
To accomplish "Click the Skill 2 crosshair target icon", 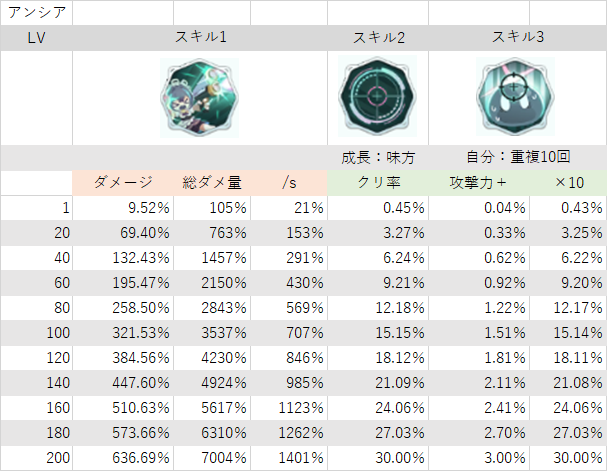I will pyautogui.click(x=377, y=96).
